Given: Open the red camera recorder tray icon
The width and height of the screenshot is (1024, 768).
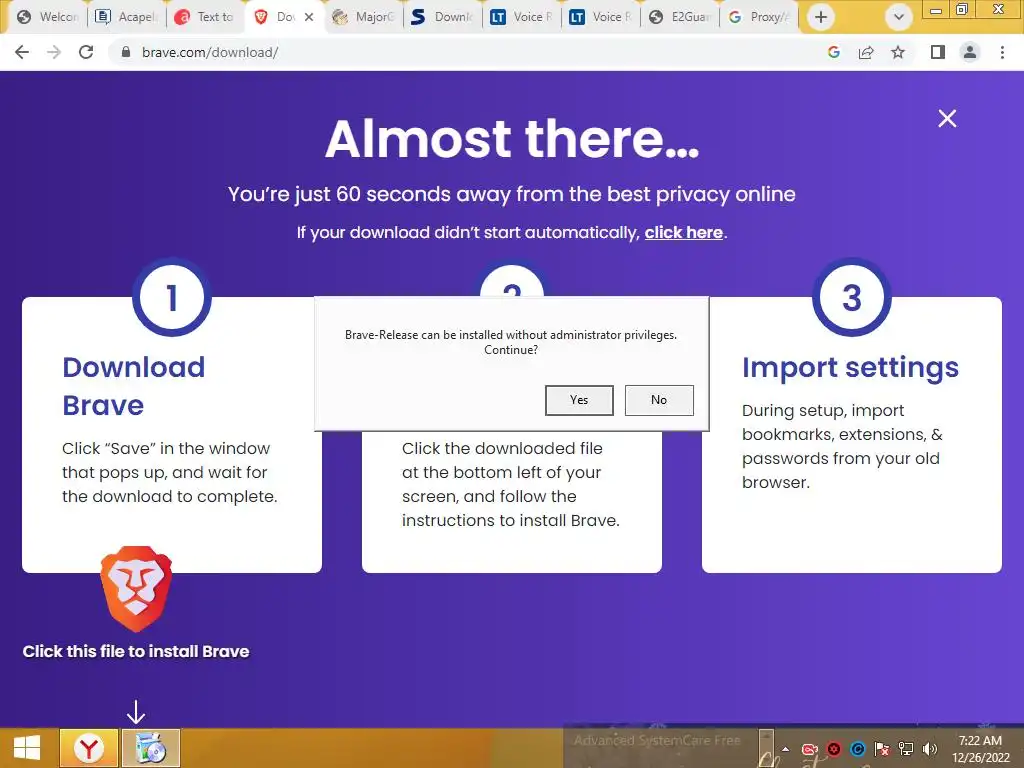Looking at the screenshot, I should click(810, 749).
